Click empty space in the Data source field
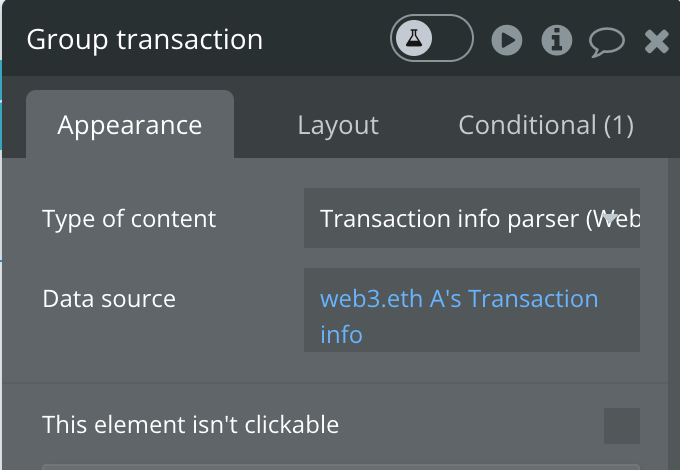The height and width of the screenshot is (470, 680). point(499,335)
